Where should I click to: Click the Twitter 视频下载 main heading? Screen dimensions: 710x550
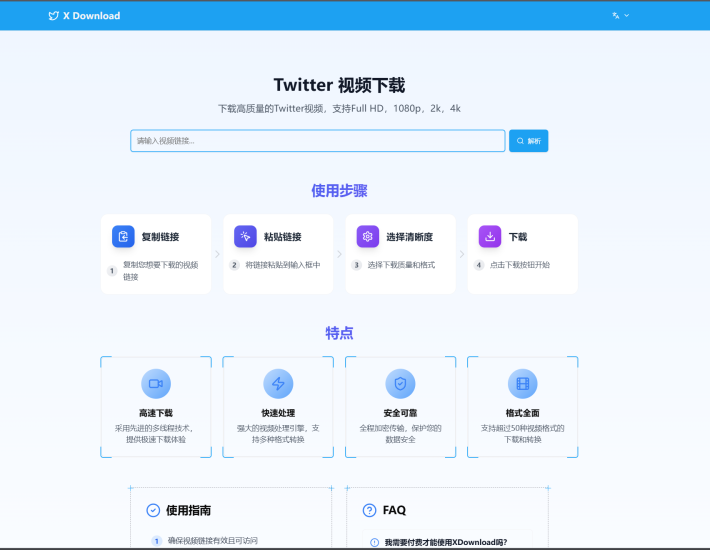click(x=339, y=85)
